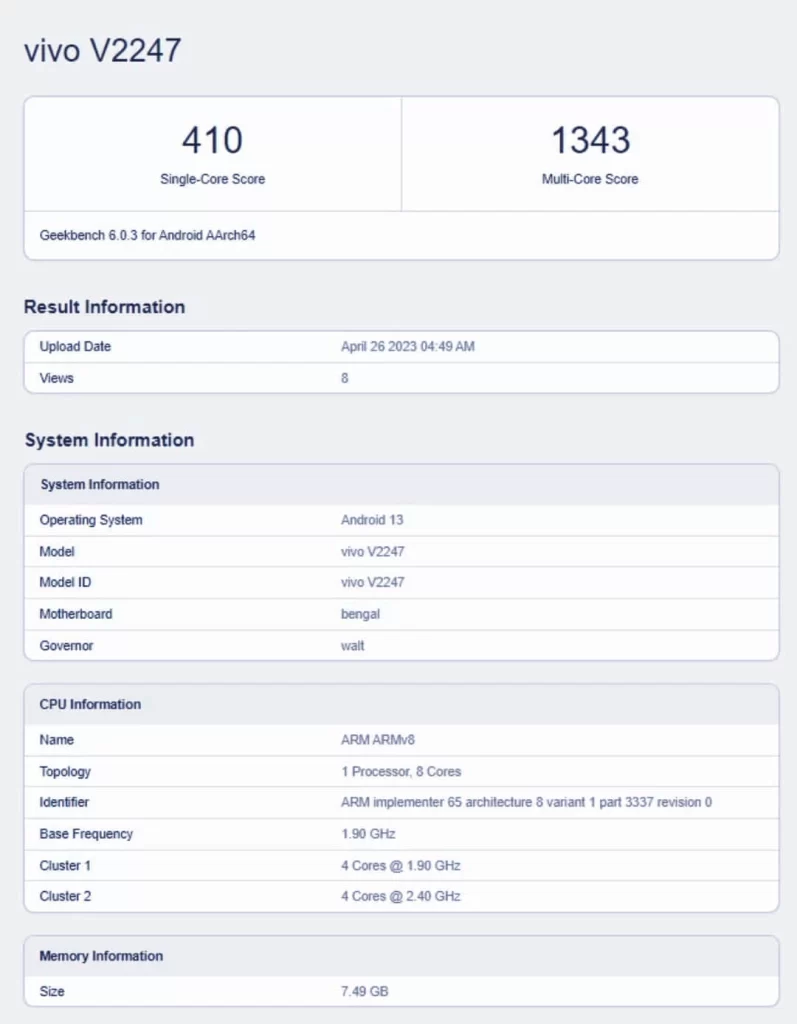The width and height of the screenshot is (797, 1024).
Task: Click the Governor value walt
Action: 352,646
